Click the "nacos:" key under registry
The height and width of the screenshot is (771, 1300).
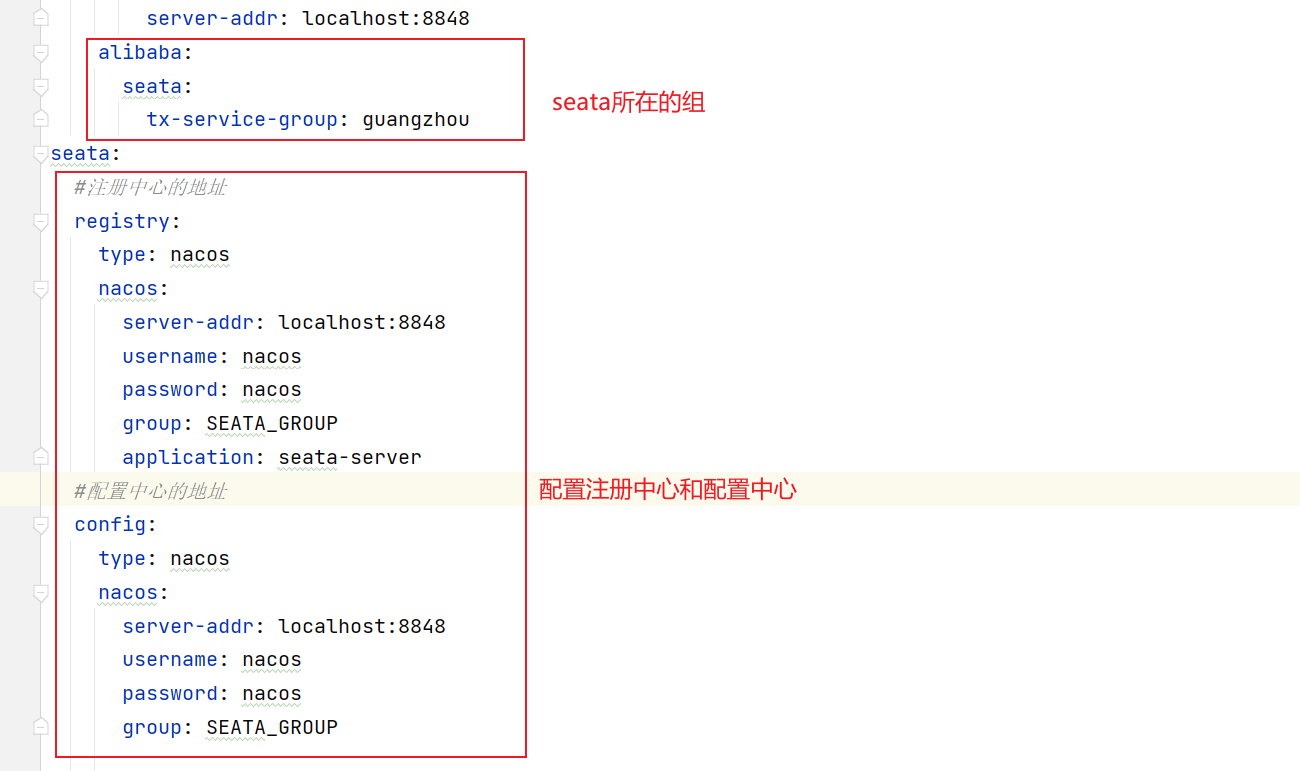point(128,288)
